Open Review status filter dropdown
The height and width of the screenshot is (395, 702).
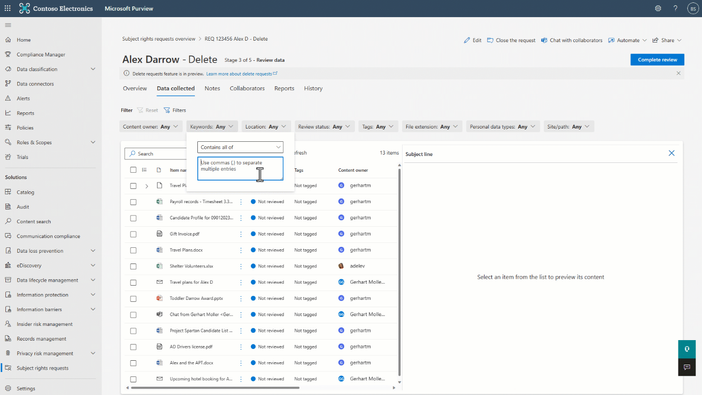tap(325, 127)
